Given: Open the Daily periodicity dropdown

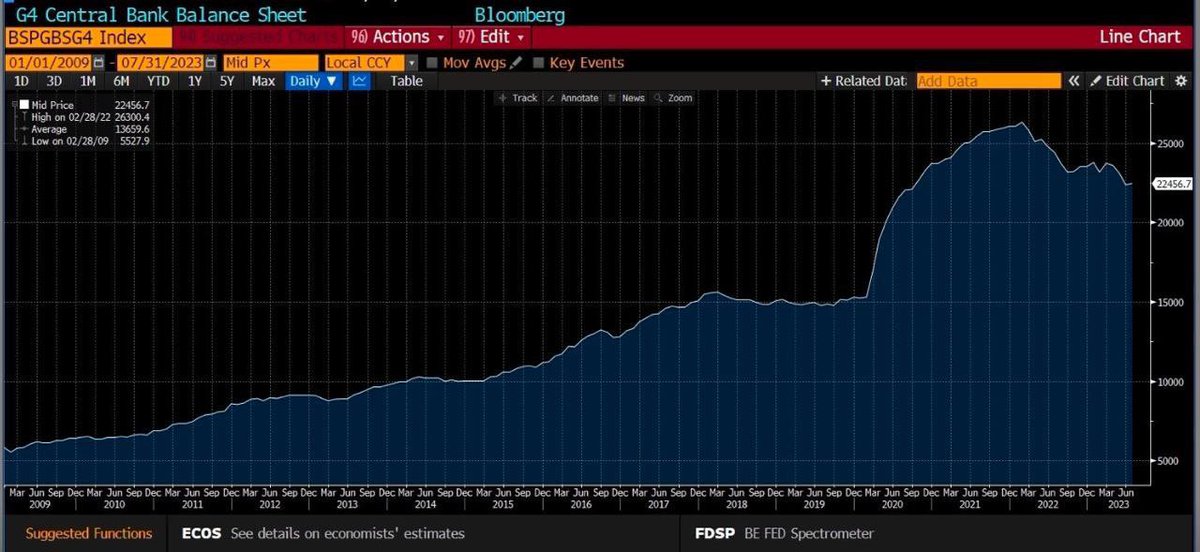Looking at the screenshot, I should point(313,81).
